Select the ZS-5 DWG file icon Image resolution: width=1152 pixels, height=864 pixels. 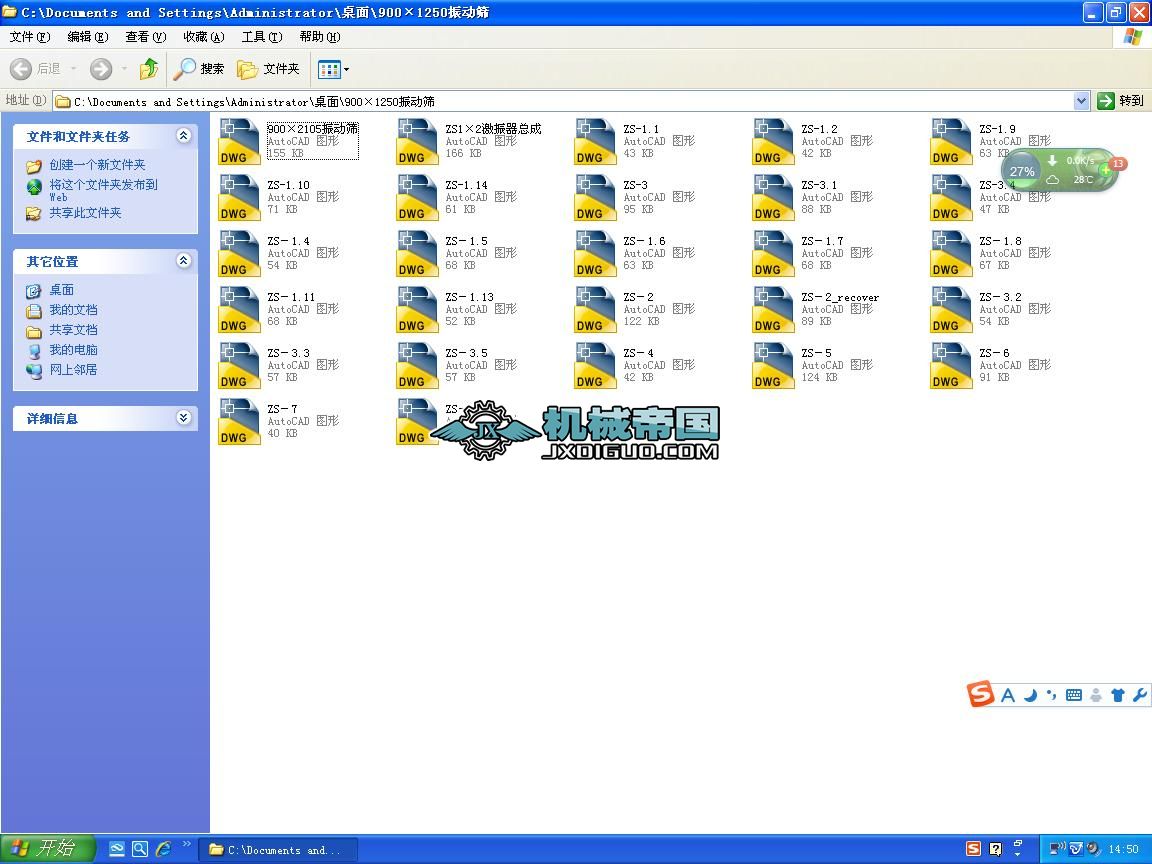(773, 365)
